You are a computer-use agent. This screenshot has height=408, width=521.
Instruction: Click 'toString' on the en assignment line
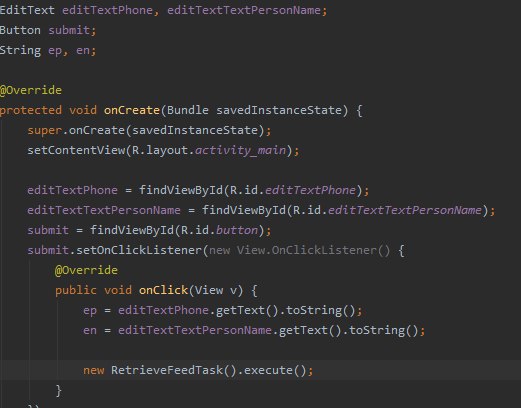[377, 330]
